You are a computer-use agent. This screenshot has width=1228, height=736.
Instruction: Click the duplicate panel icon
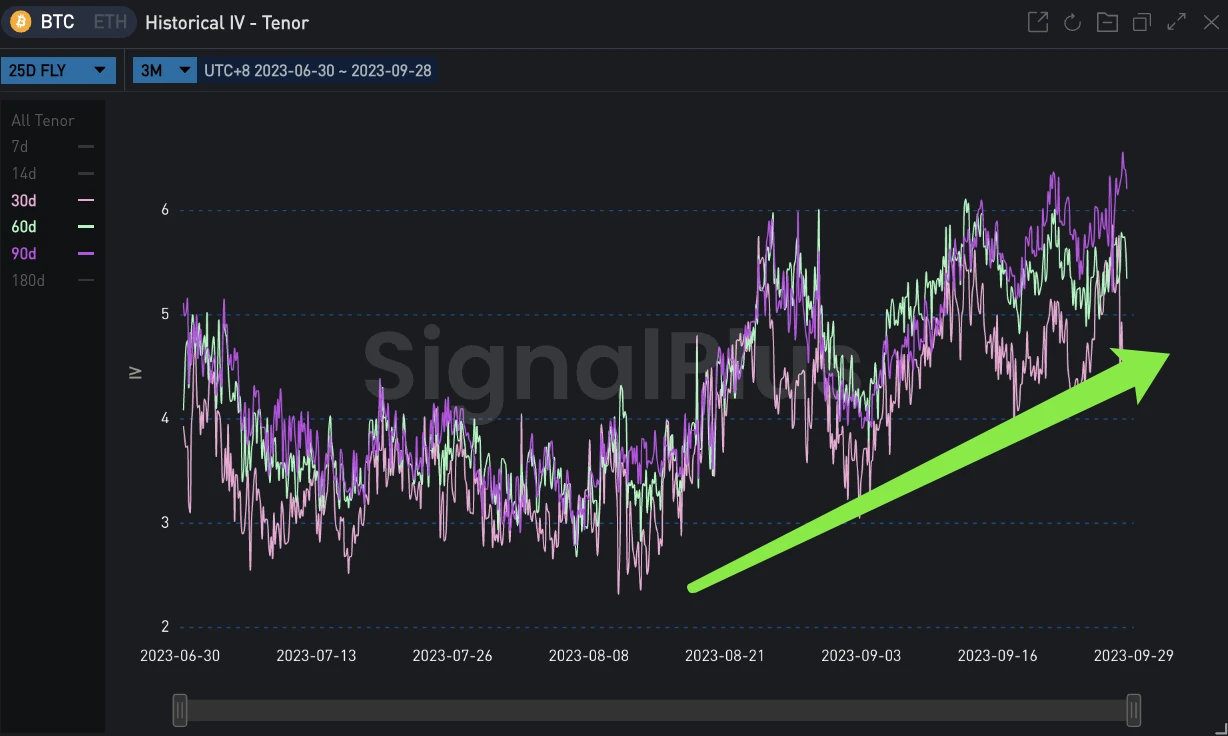(x=1142, y=22)
